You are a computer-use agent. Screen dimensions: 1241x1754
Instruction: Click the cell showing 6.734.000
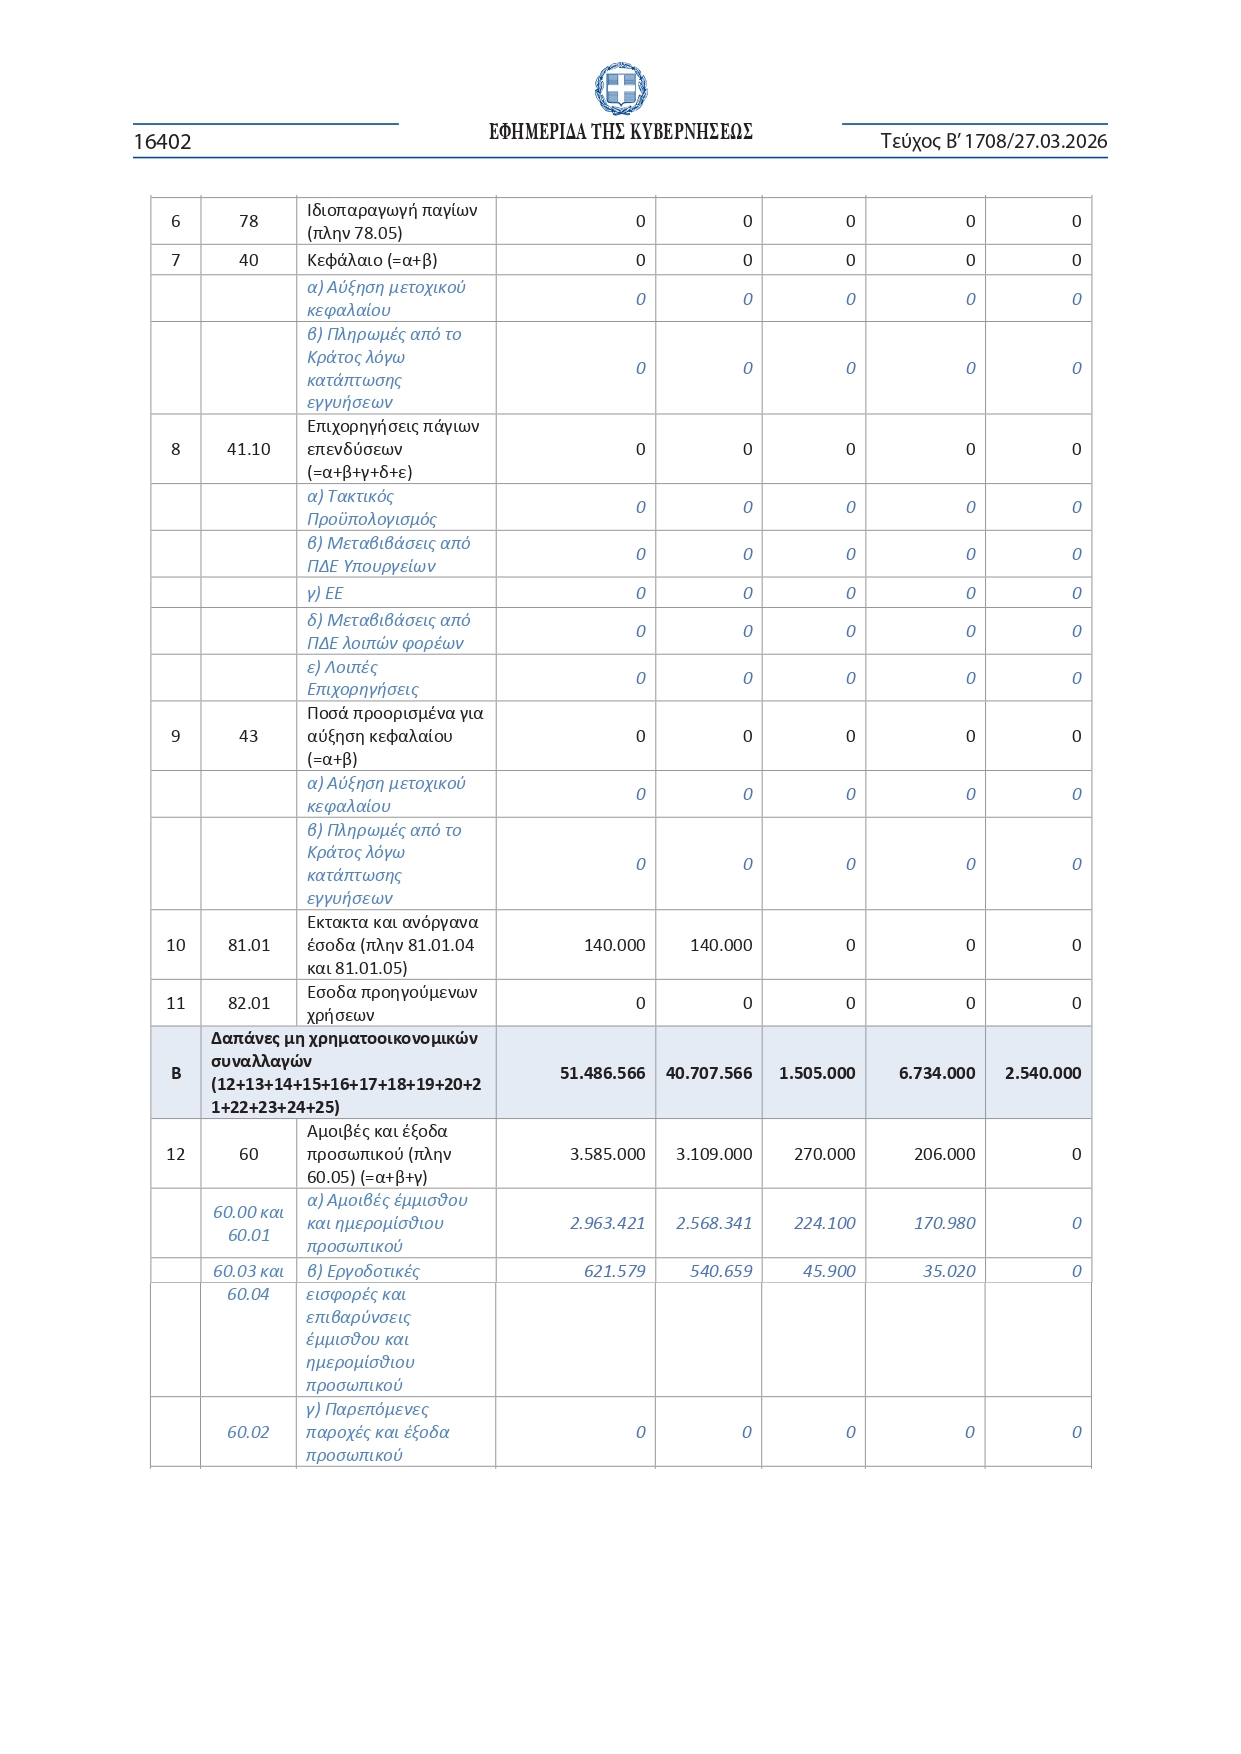936,1073
